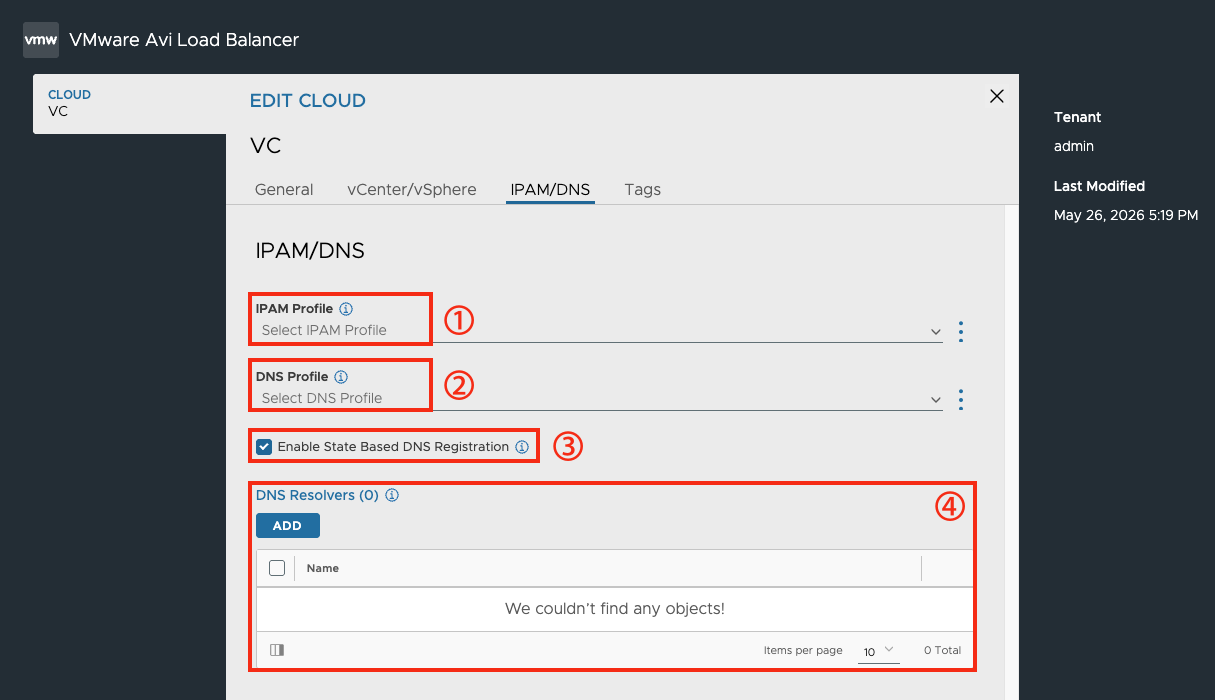
Task: Open IPAM Profile three-dot options menu
Action: [x=961, y=331]
